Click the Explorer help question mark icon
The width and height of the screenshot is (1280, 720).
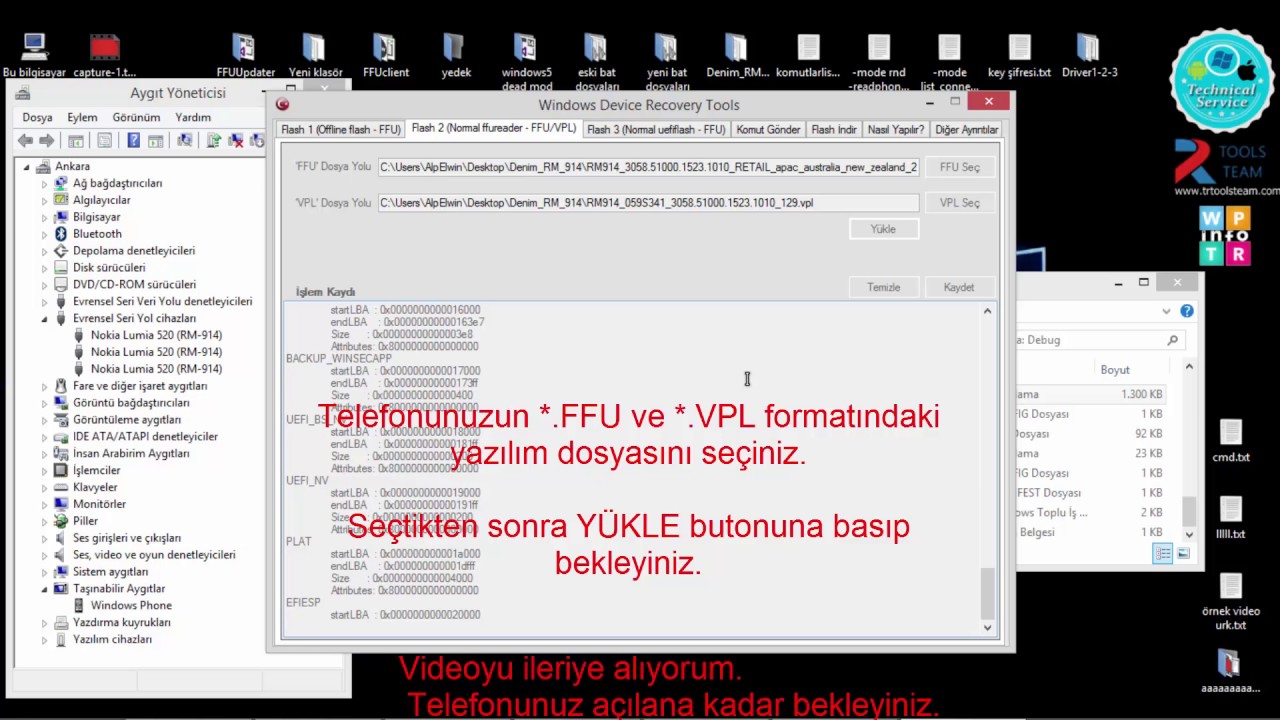click(x=1187, y=311)
